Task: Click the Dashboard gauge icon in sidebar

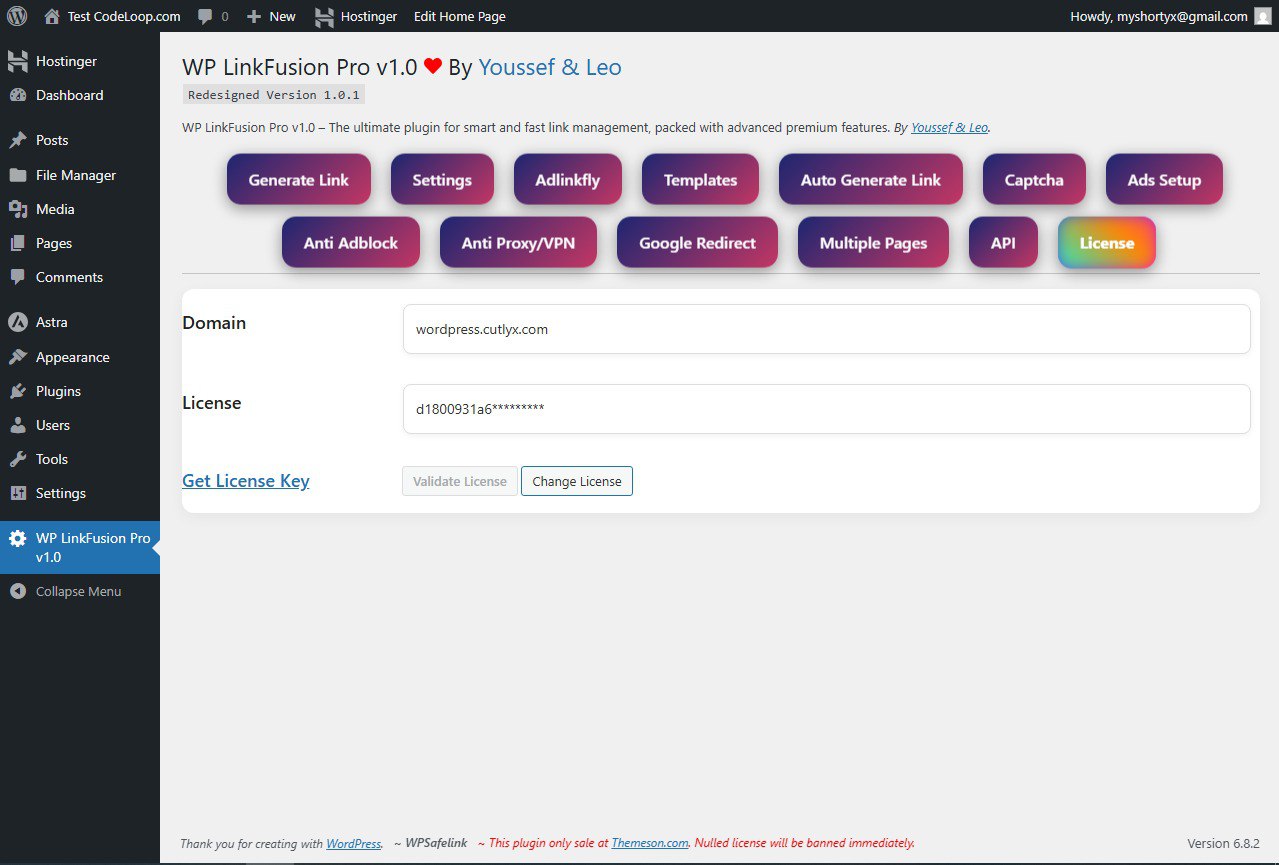Action: pos(17,95)
